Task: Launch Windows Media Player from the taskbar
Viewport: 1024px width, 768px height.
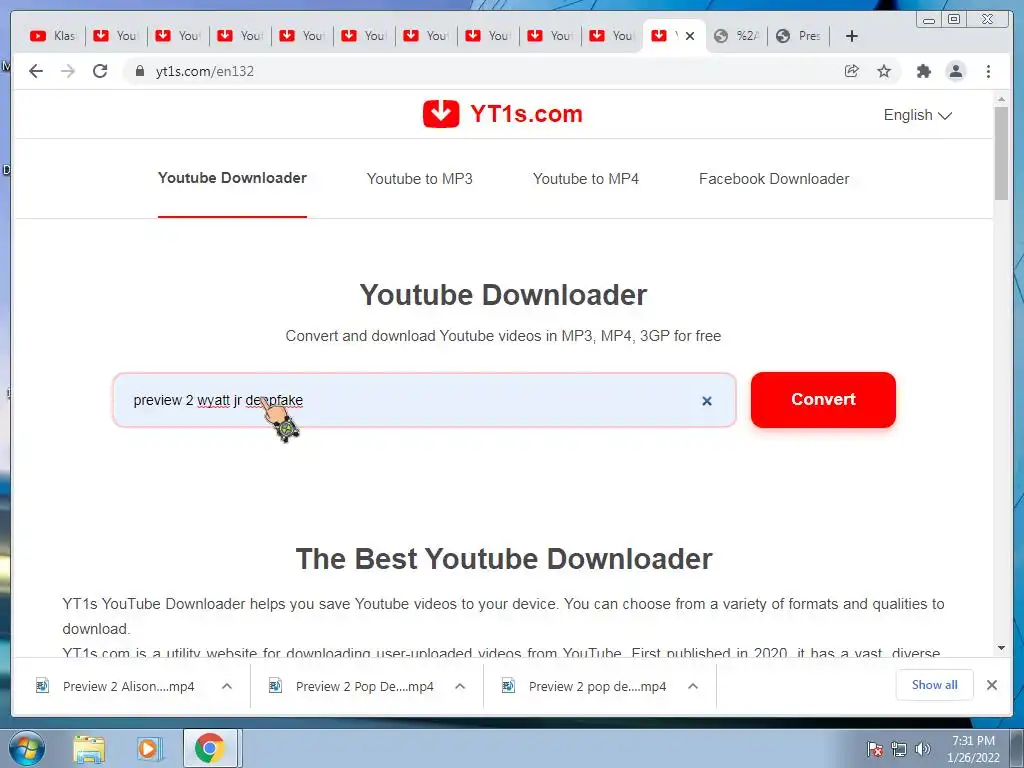Action: (x=149, y=748)
